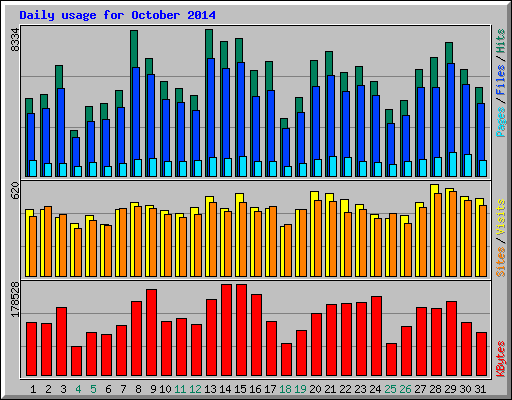This screenshot has height=400, width=512.
Task: Click day label 13 on the x-axis
Action: (x=210, y=389)
